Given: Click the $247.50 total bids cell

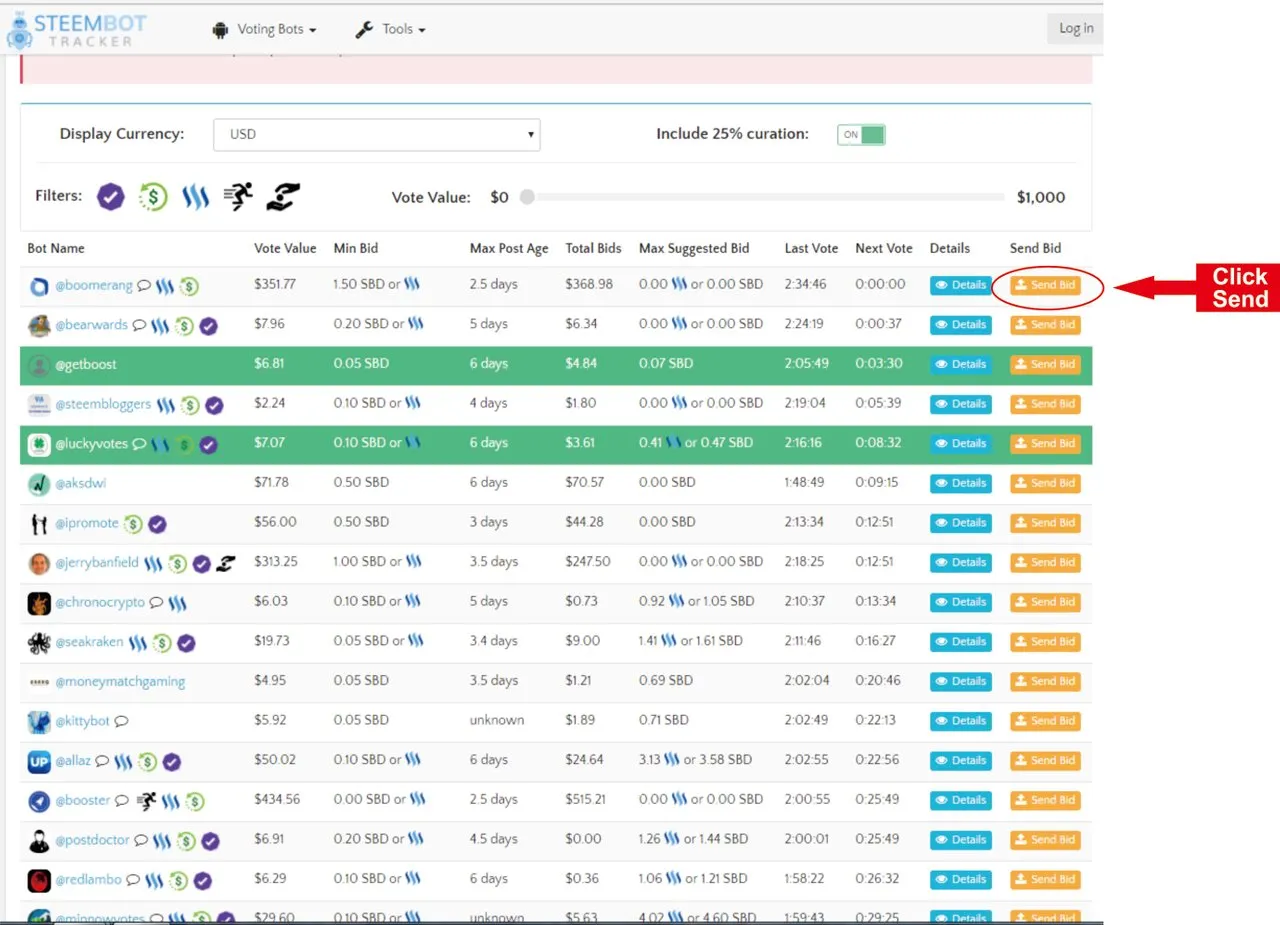Looking at the screenshot, I should pos(588,562).
